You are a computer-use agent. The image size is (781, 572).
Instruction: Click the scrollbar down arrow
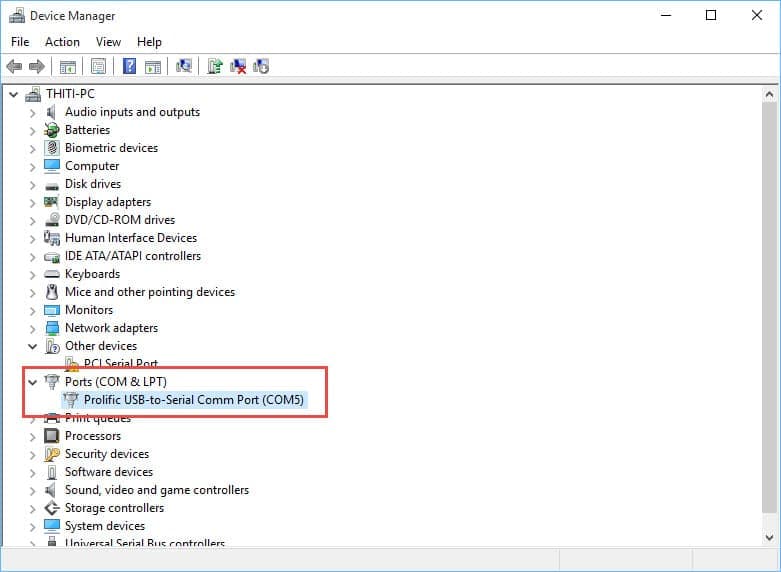coord(769,536)
